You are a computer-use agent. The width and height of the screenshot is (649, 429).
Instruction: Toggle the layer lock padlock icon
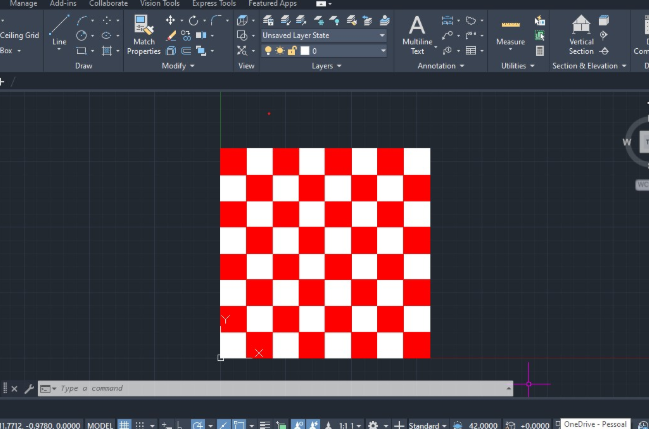click(x=291, y=50)
